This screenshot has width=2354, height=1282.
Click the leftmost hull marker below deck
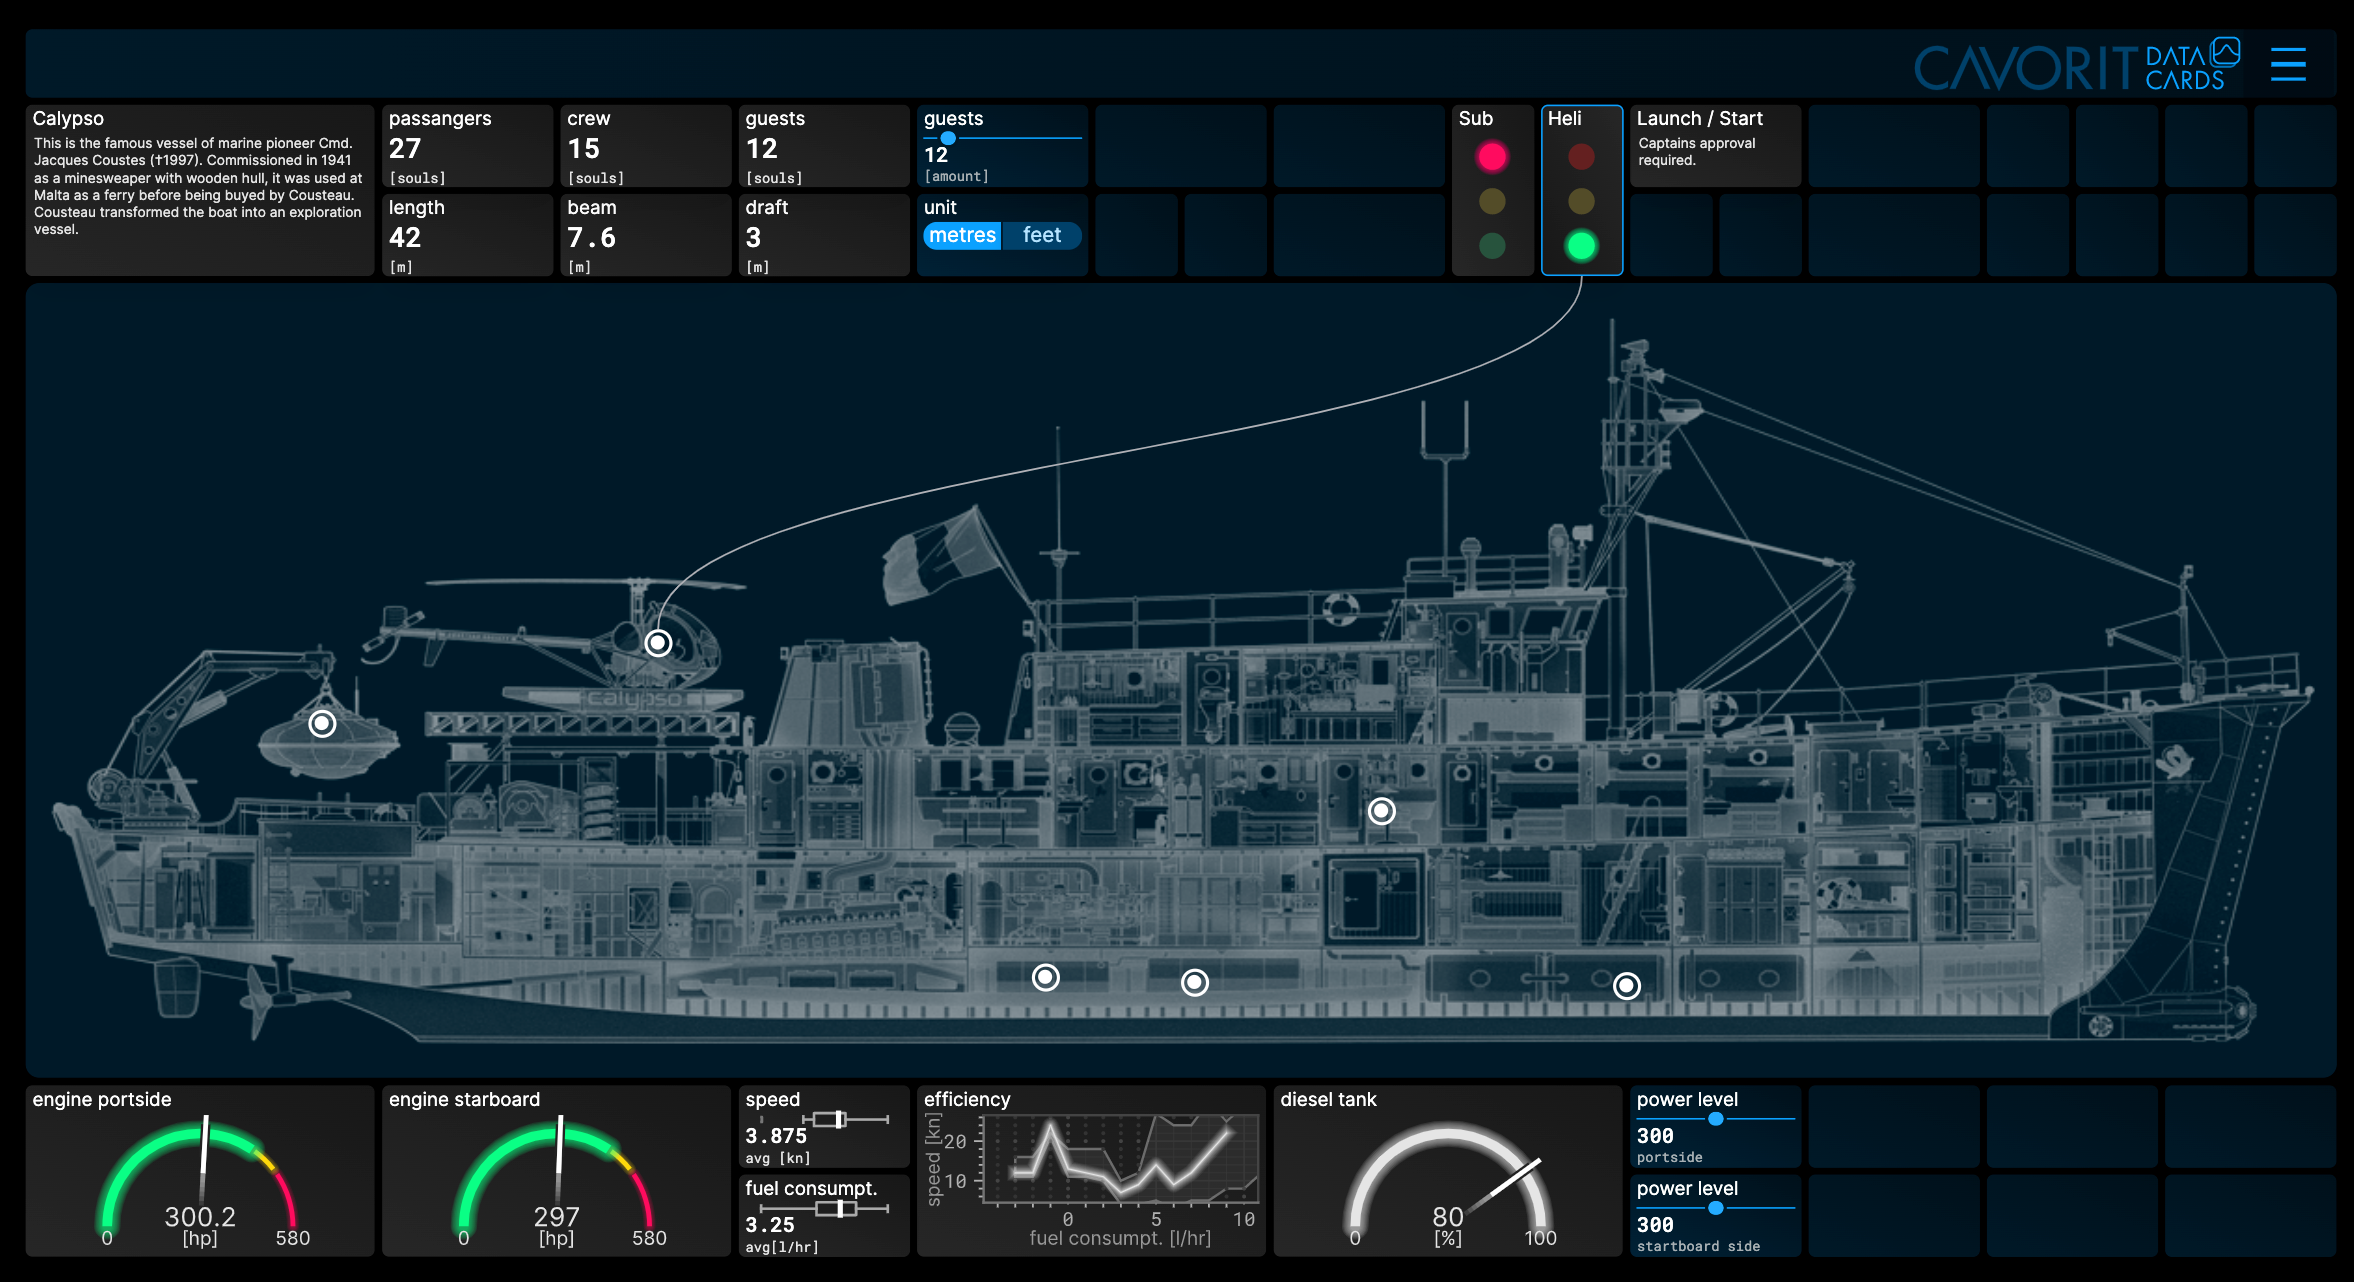(x=1046, y=977)
